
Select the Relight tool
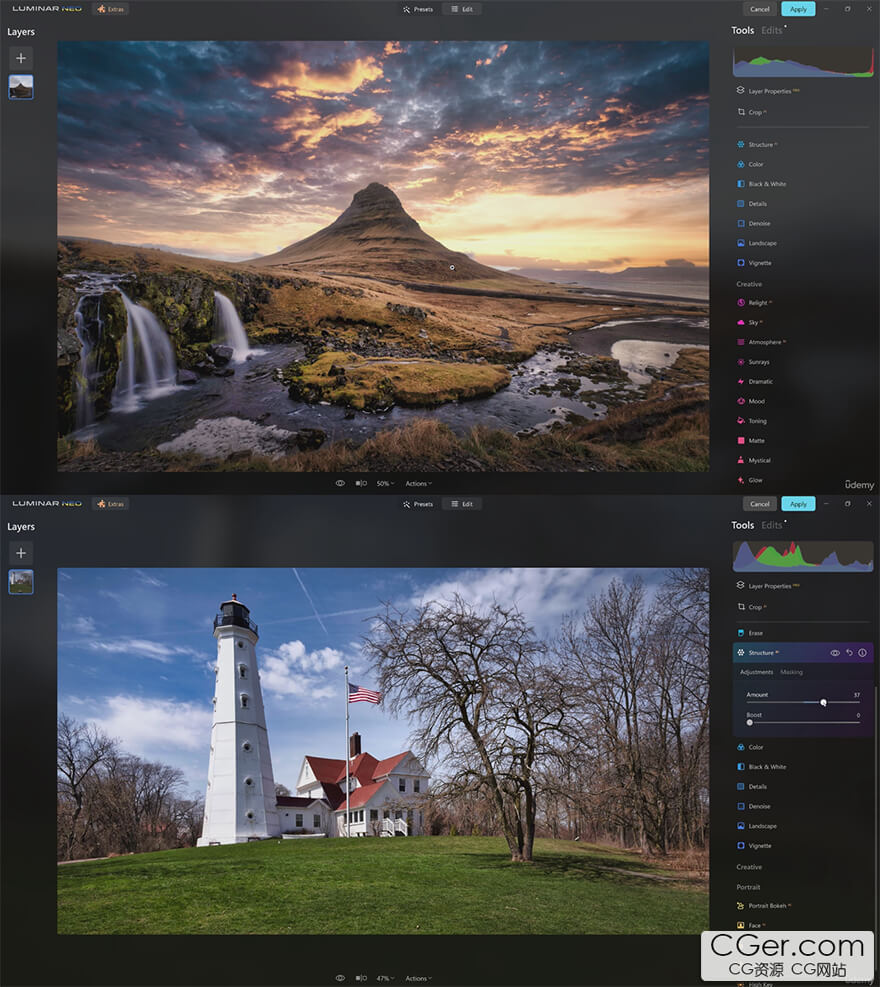click(758, 303)
